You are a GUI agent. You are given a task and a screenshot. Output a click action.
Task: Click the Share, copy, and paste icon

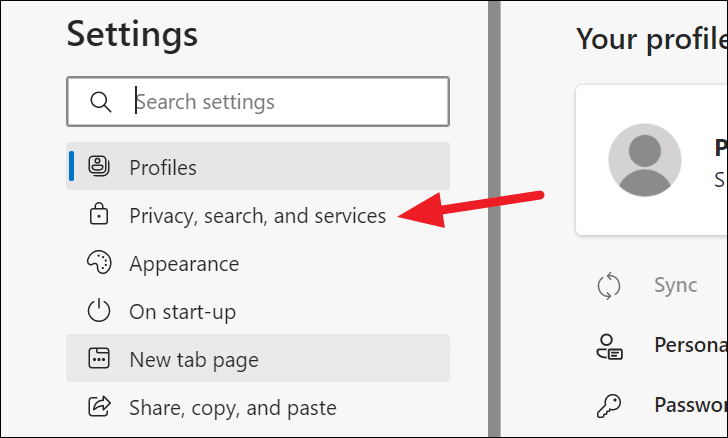click(x=99, y=406)
